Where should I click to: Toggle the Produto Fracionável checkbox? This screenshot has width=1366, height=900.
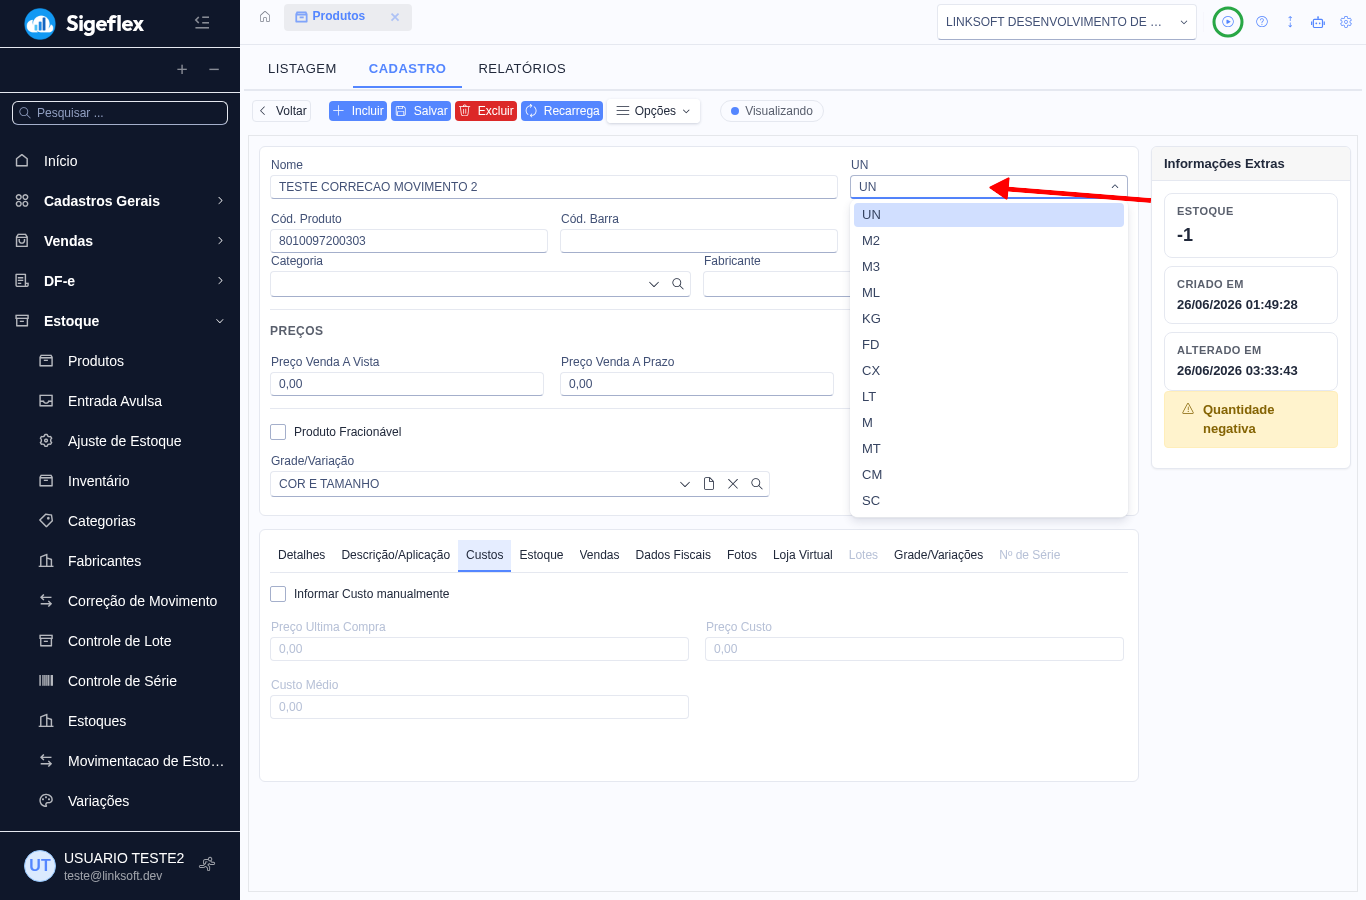pos(278,432)
